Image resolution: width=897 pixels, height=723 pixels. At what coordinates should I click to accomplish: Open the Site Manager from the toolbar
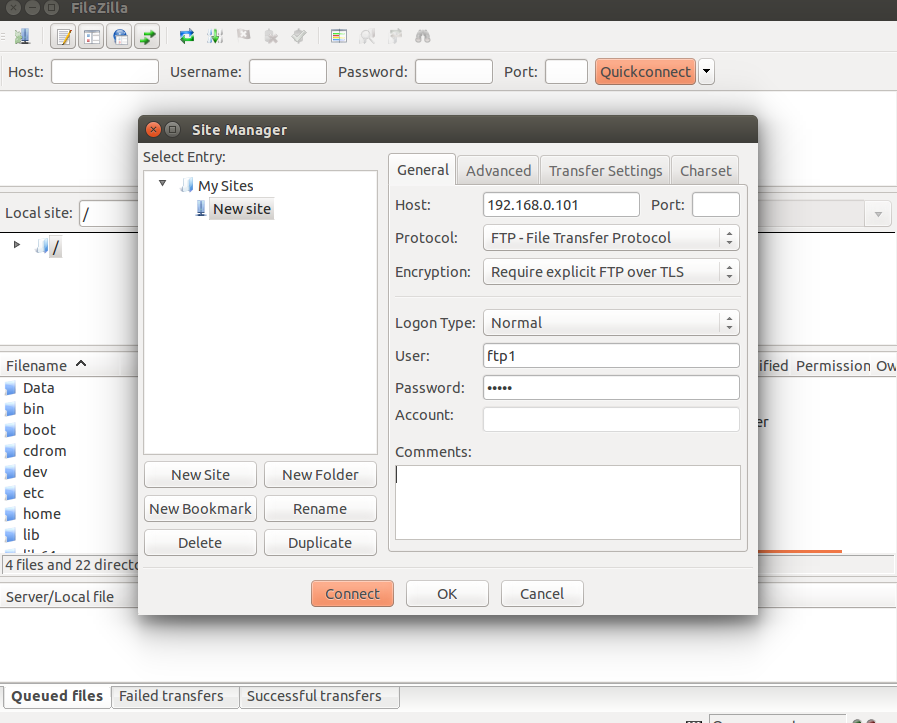pyautogui.click(x=22, y=37)
